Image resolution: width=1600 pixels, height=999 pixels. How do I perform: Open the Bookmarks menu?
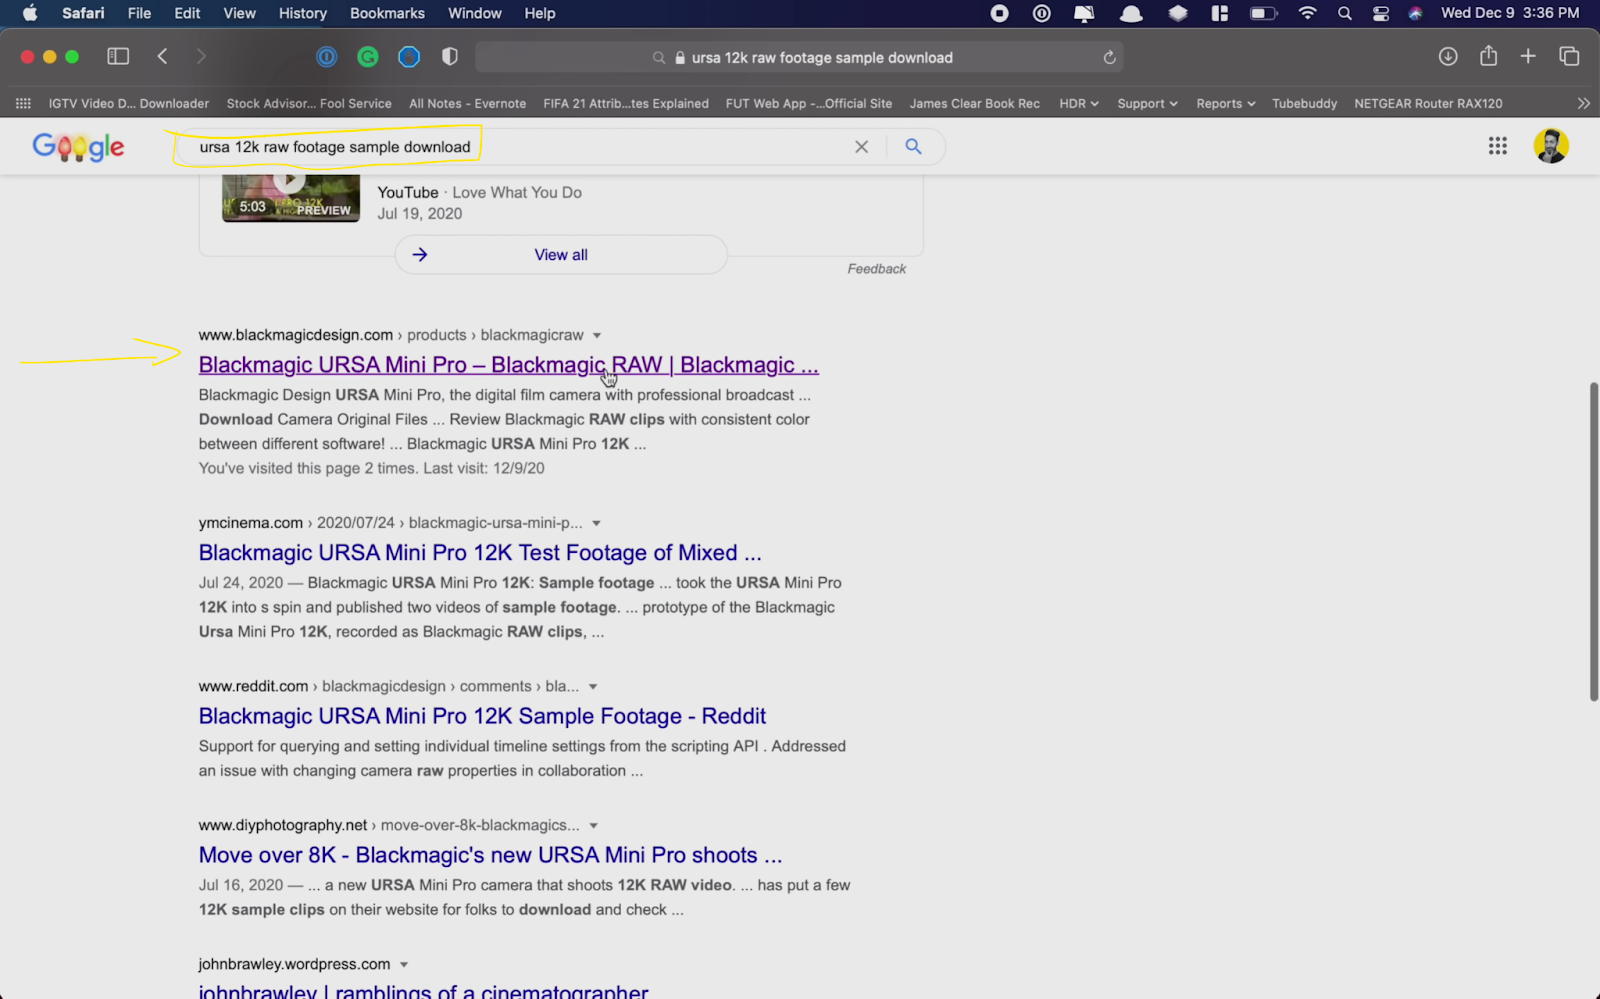pos(387,13)
